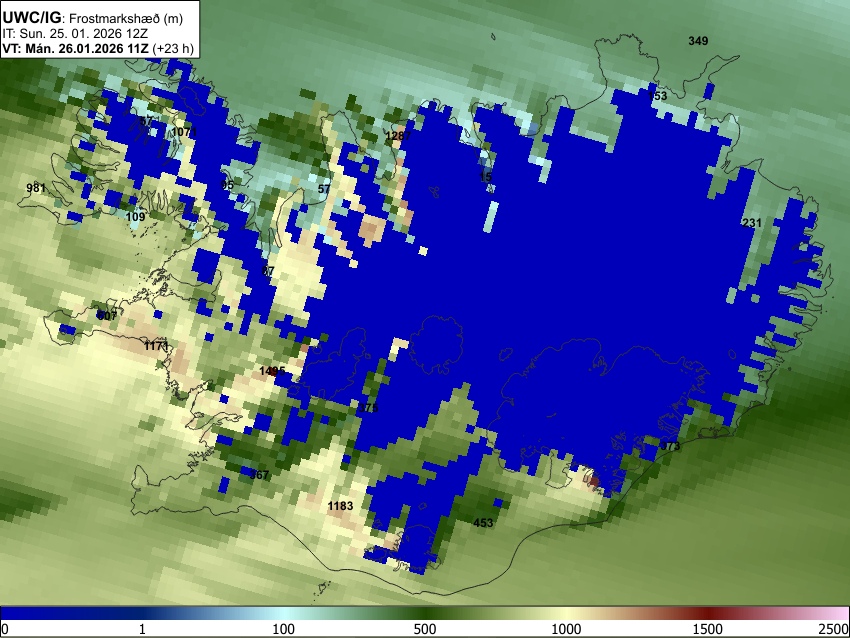
Task: Click the 109 value label
Action: pyautogui.click(x=136, y=217)
